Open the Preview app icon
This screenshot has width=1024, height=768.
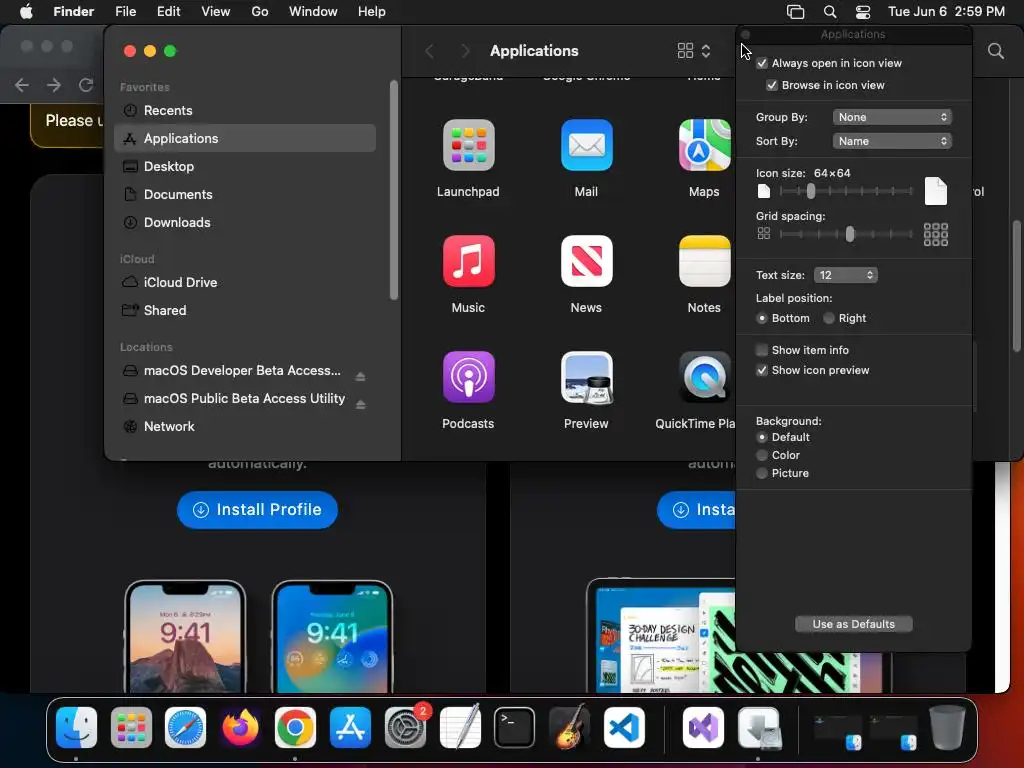click(x=586, y=377)
